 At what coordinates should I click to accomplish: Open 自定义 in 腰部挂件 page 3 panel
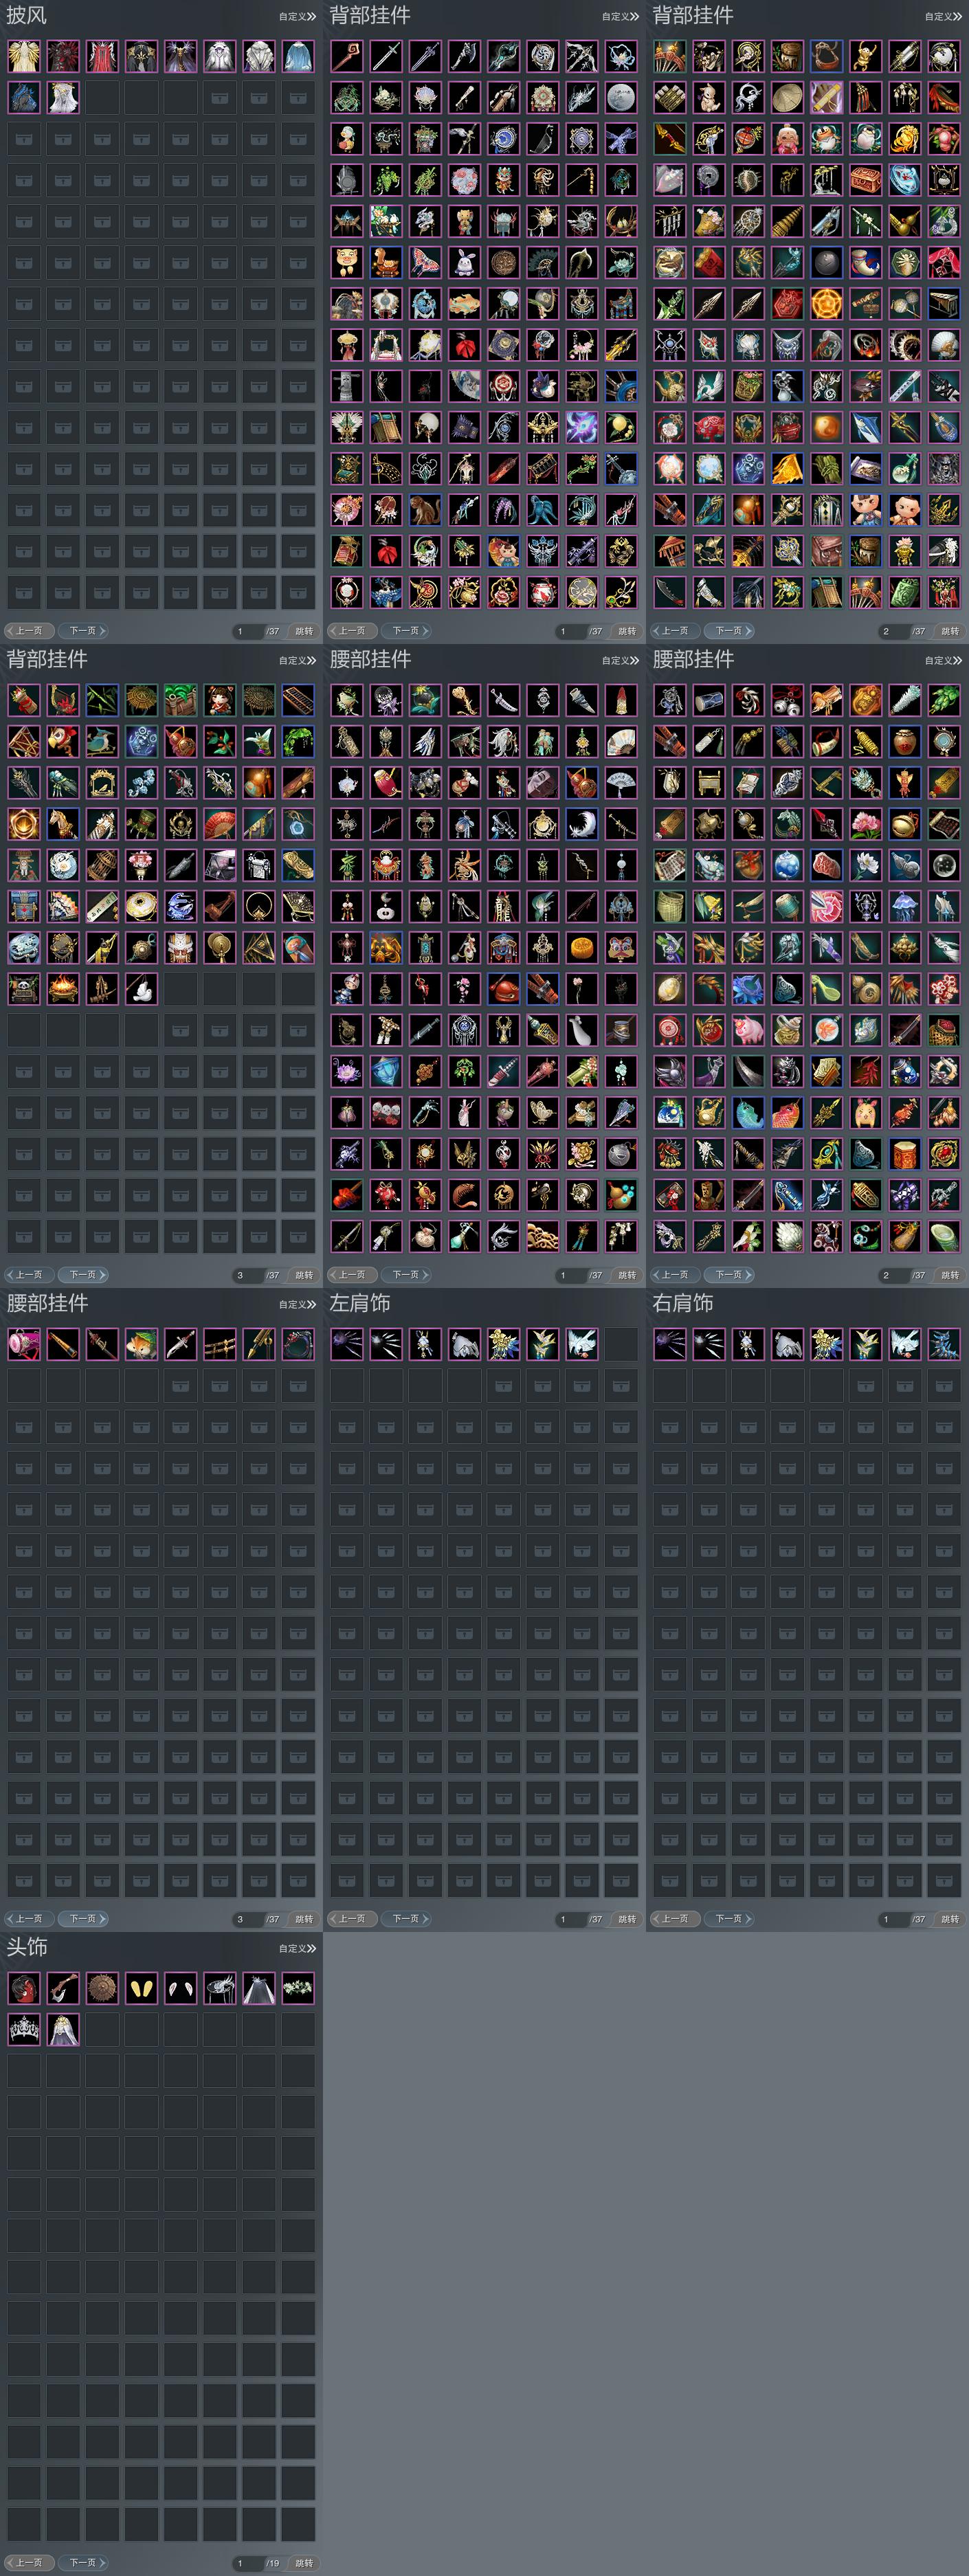297,1304
